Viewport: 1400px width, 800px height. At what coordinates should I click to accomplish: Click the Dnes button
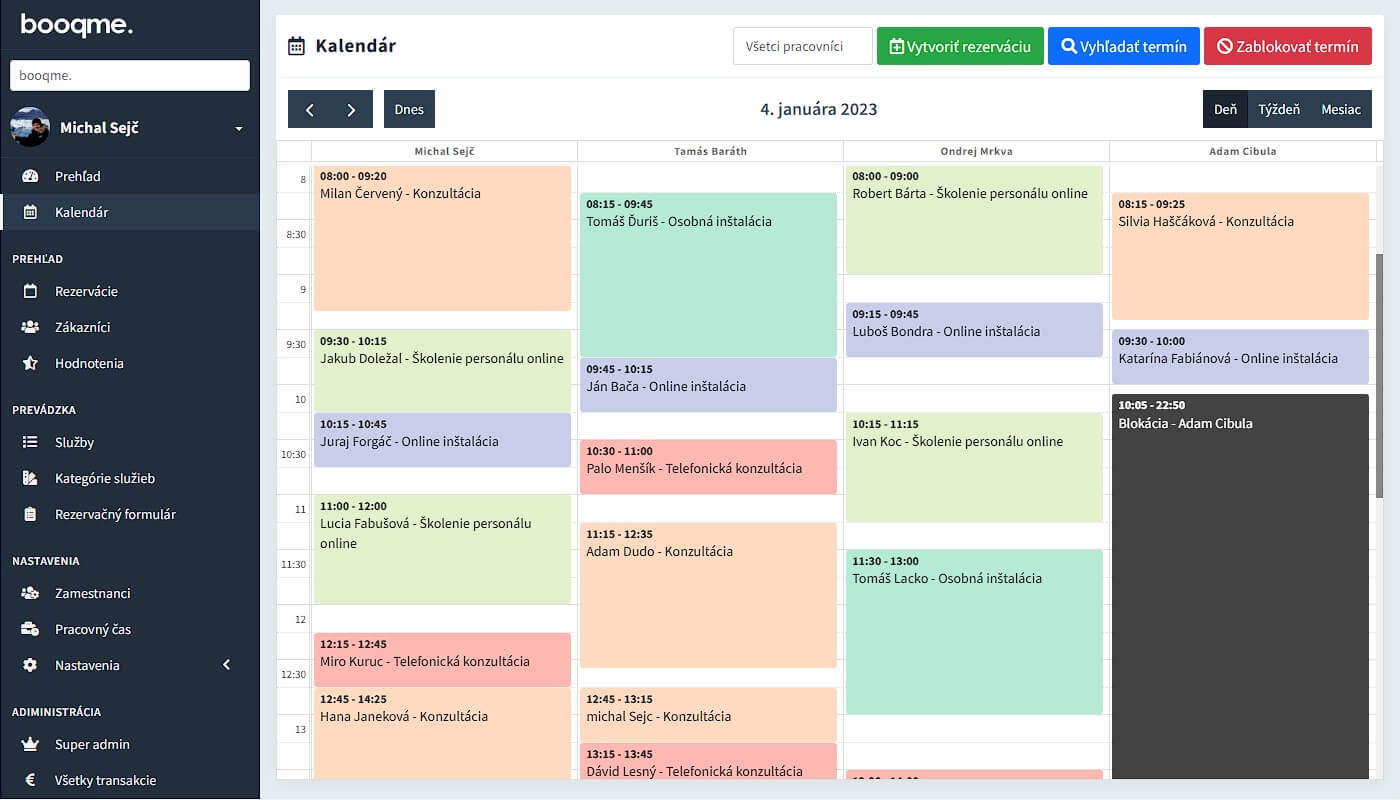click(409, 109)
